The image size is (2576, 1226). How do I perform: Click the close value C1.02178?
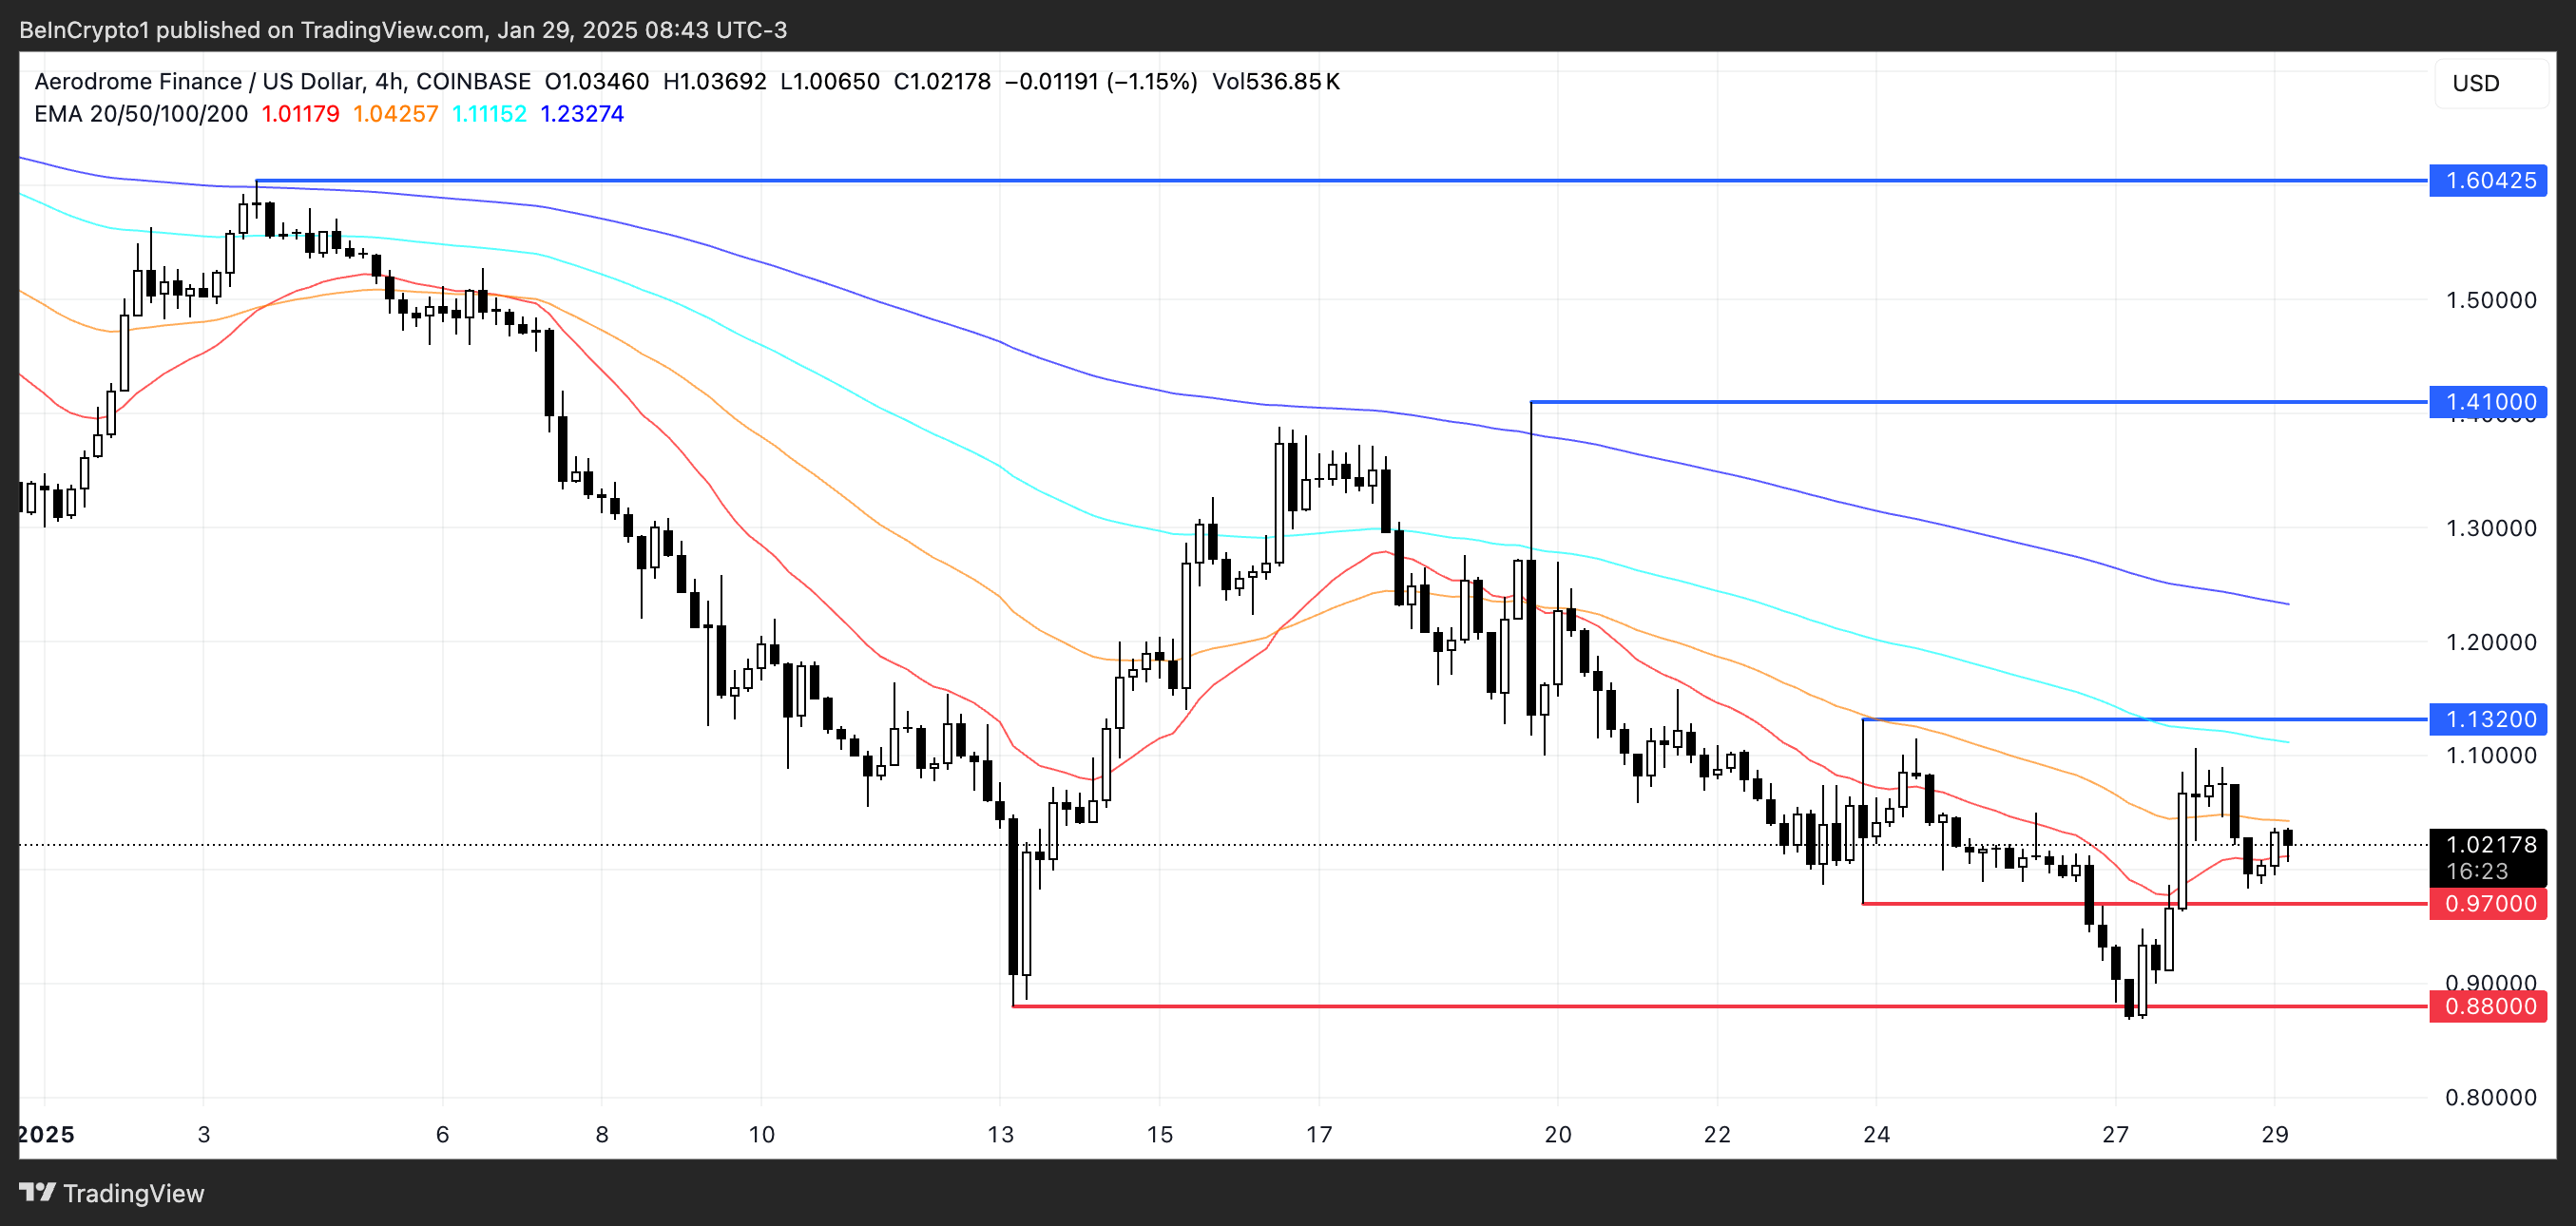tap(942, 82)
